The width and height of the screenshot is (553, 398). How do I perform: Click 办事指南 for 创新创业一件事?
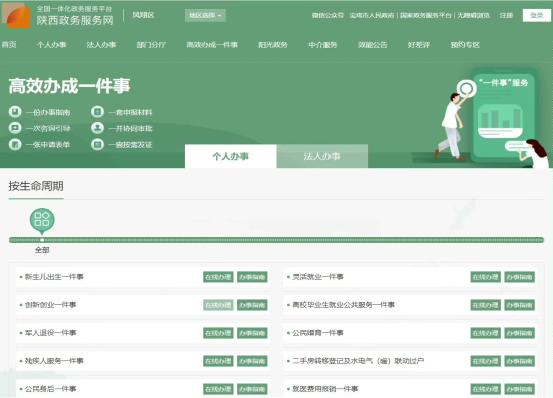[x=252, y=305]
